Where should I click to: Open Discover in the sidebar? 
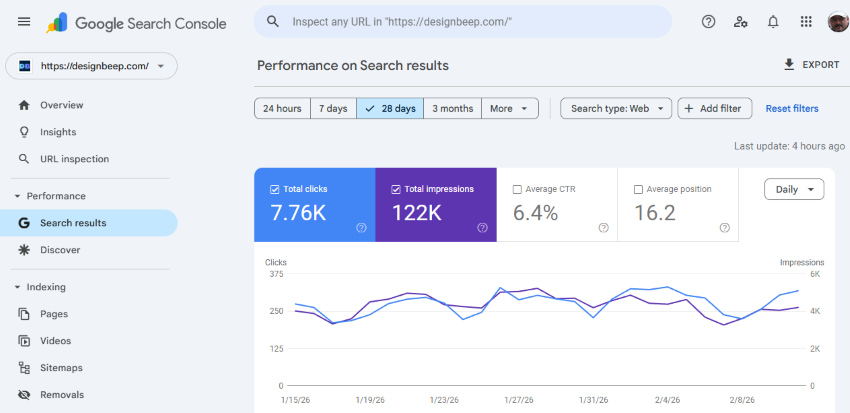coord(60,250)
